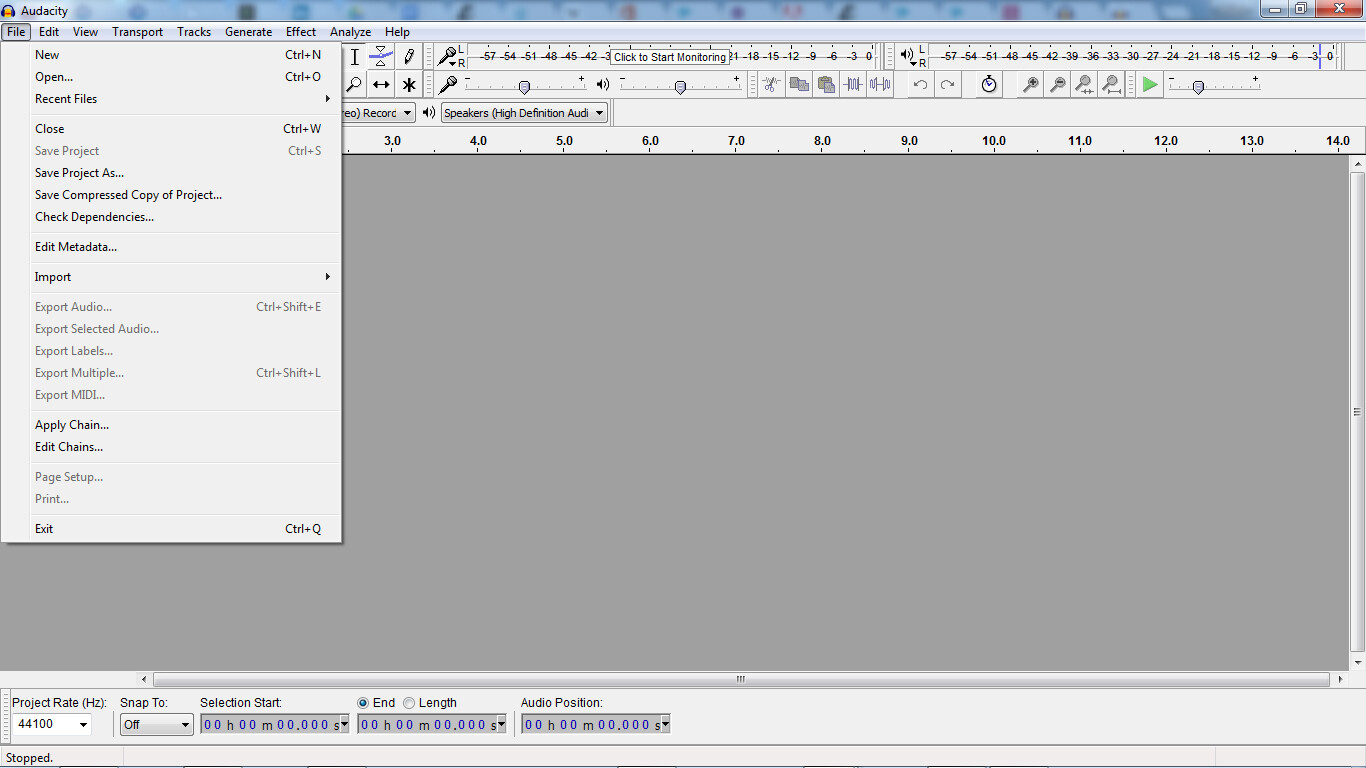Viewport: 1366px width, 768px height.
Task: Click the Paste icon on the toolbar
Action: (x=826, y=85)
